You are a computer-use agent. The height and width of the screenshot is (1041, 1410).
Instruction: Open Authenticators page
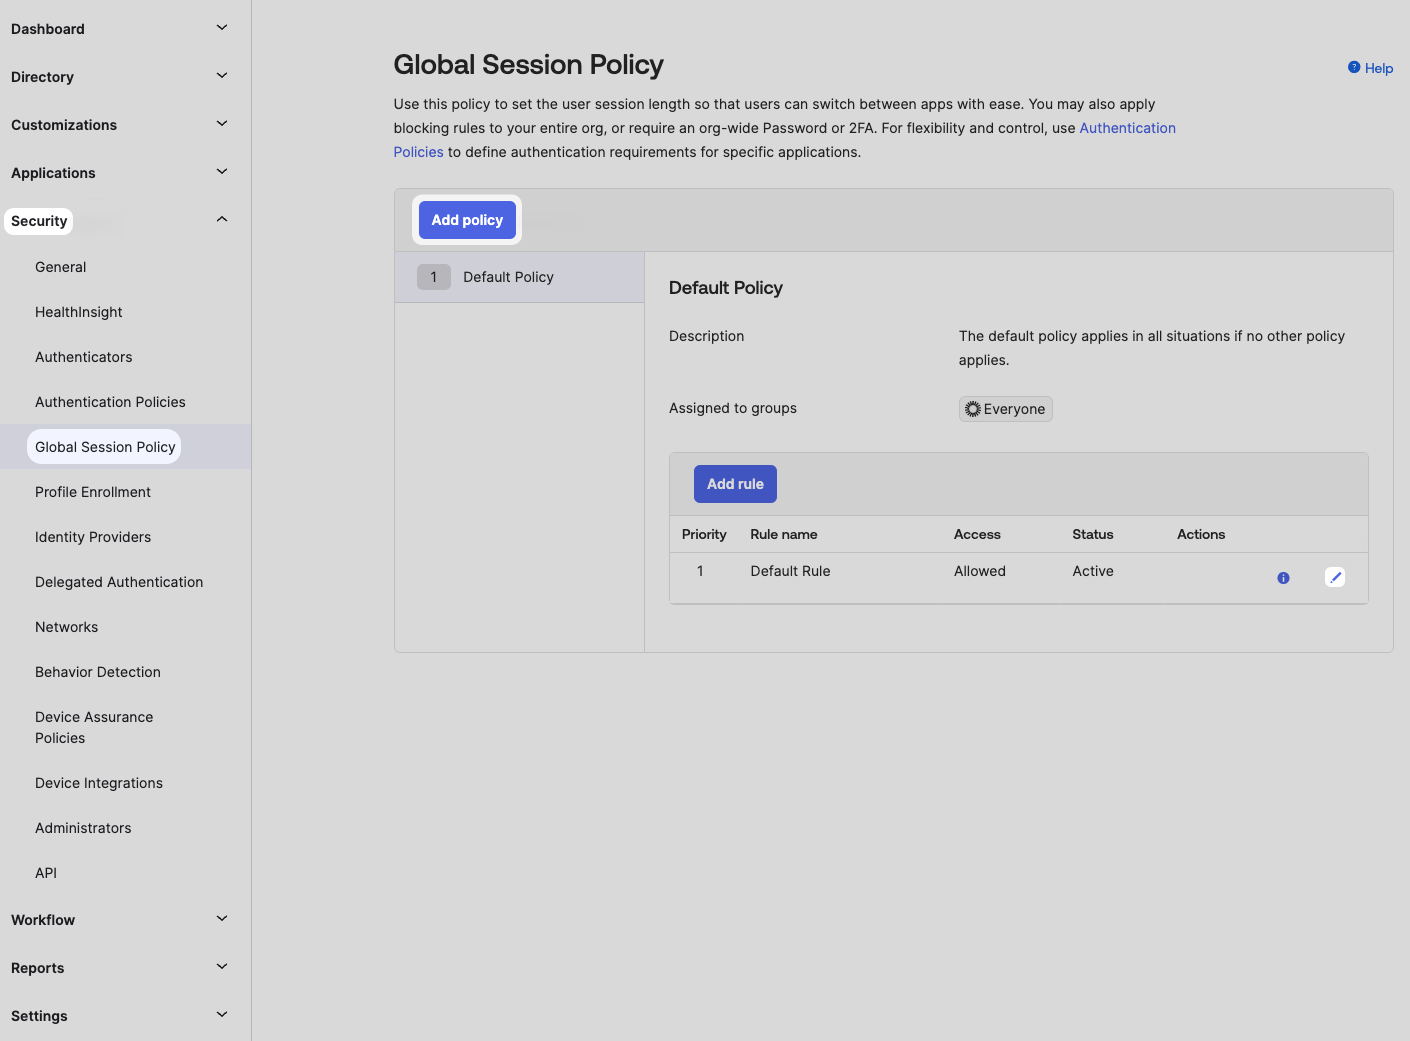pyautogui.click(x=83, y=357)
